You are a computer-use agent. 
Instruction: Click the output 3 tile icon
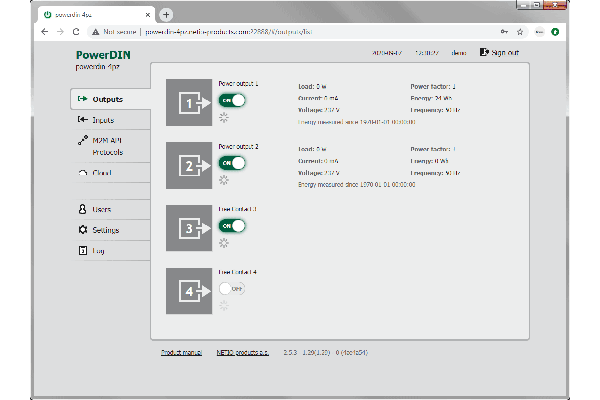(x=189, y=228)
